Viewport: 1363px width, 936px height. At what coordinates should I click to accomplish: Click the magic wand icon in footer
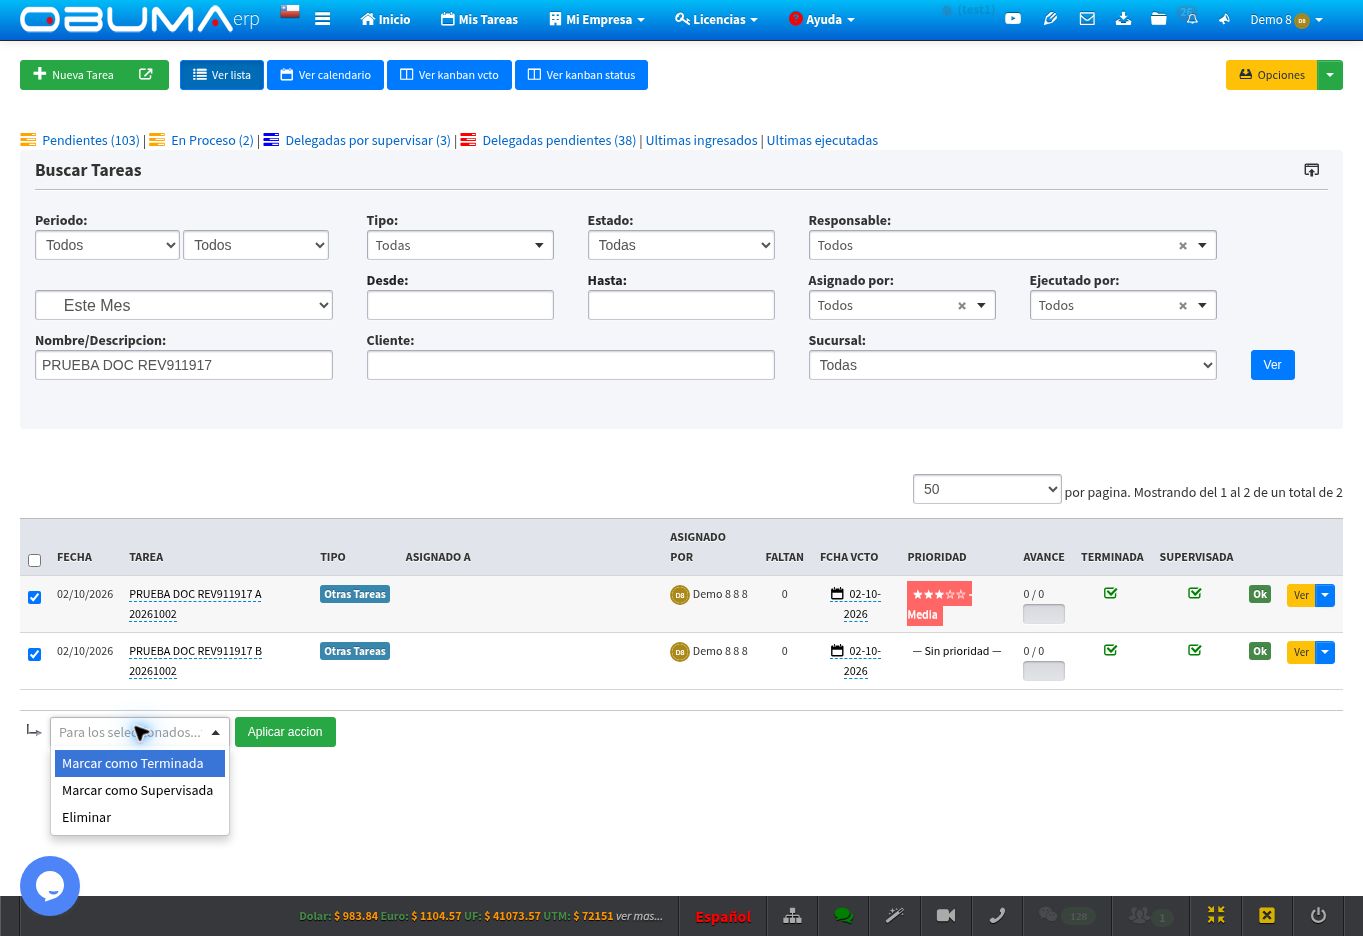click(x=894, y=915)
